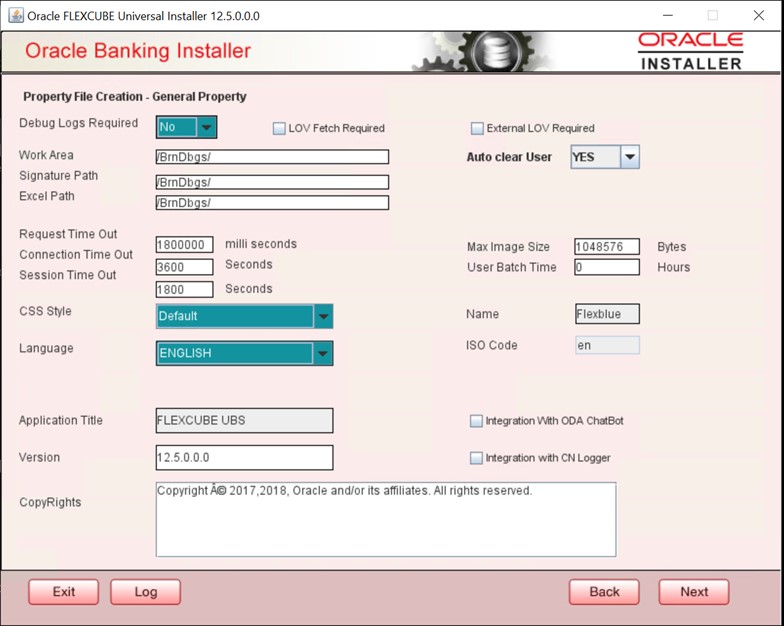This screenshot has width=784, height=626.
Task: Click the Hours unit label
Action: point(674,267)
